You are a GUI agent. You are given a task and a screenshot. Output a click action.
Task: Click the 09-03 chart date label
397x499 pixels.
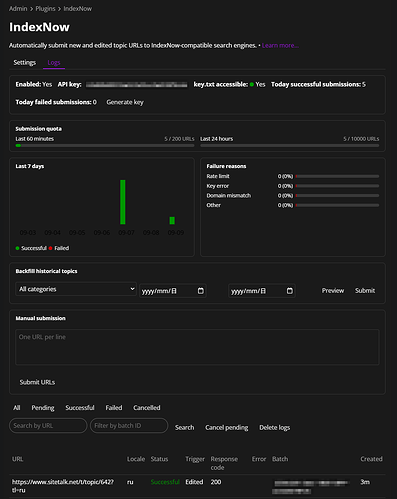coord(28,233)
